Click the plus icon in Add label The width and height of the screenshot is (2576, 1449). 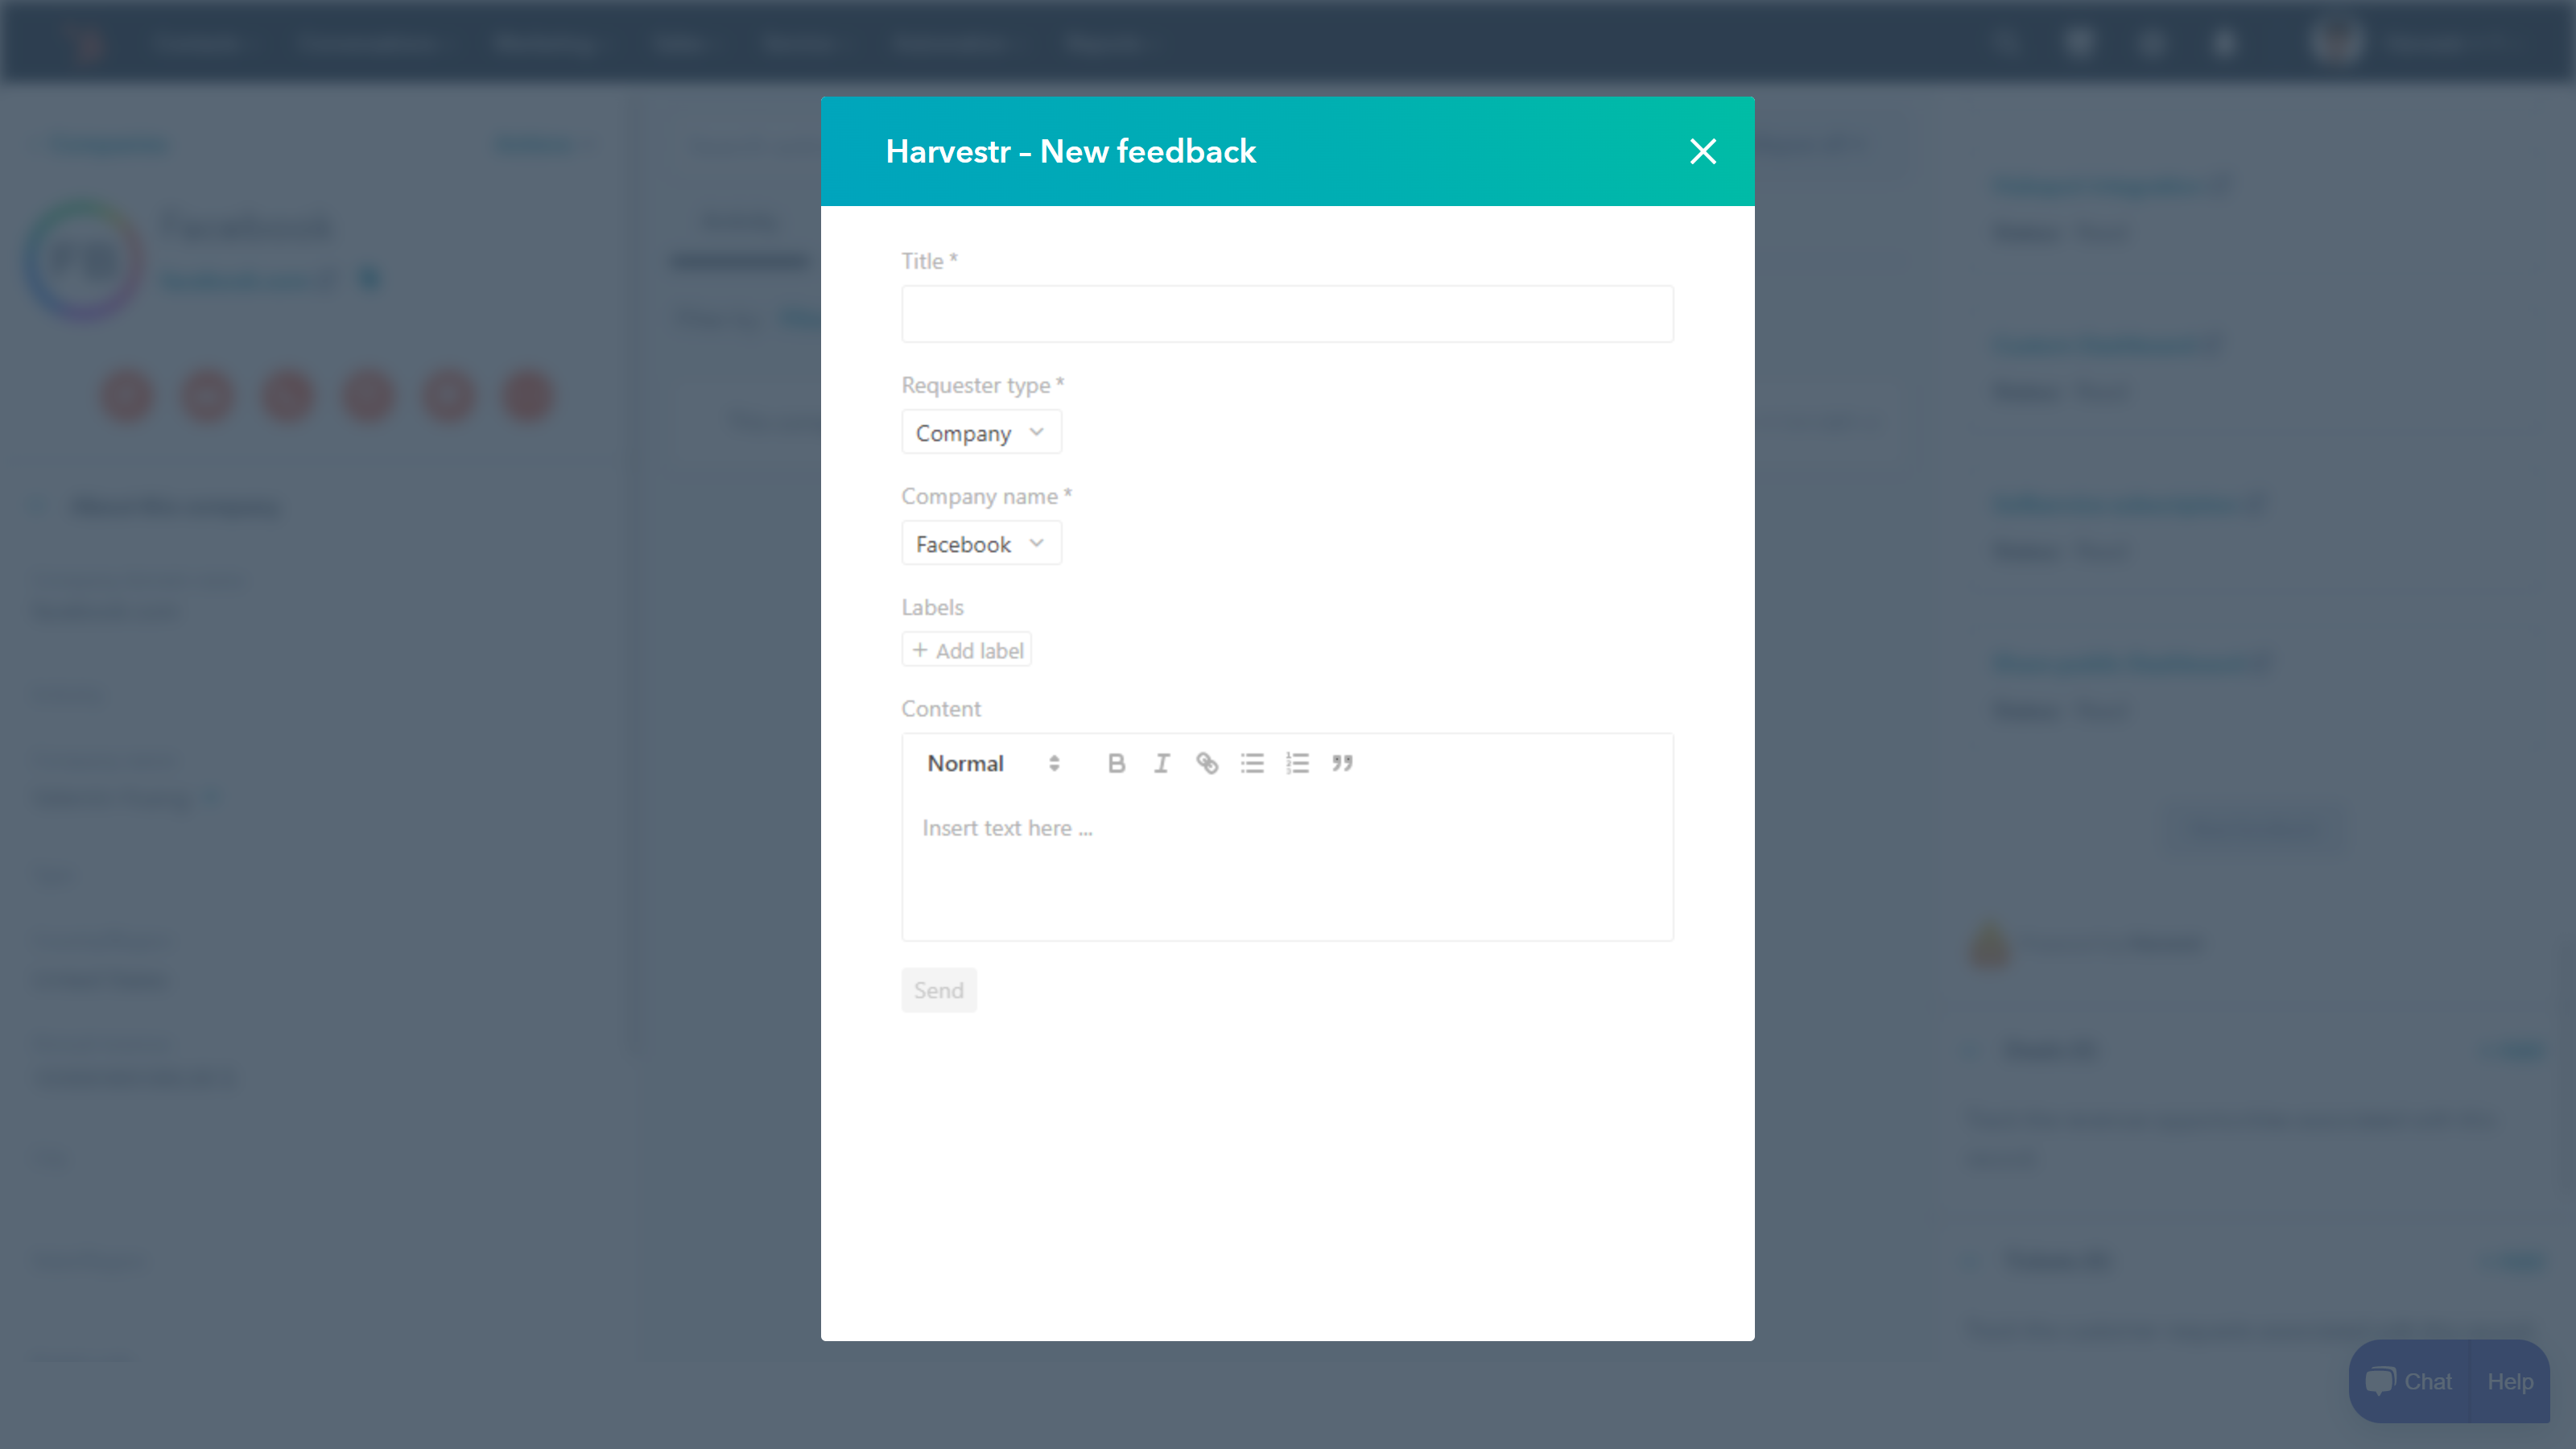coord(919,650)
